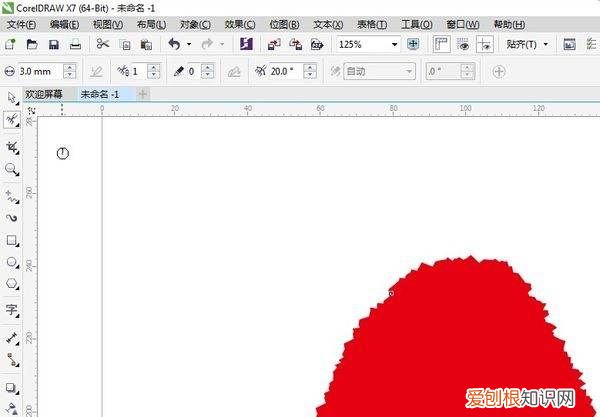Toggle pen pressure for nib size
This screenshot has width=600, height=417.
click(96, 72)
